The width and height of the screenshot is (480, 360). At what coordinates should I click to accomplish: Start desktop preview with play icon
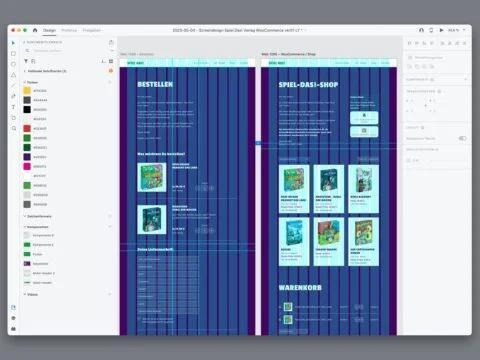click(x=441, y=30)
